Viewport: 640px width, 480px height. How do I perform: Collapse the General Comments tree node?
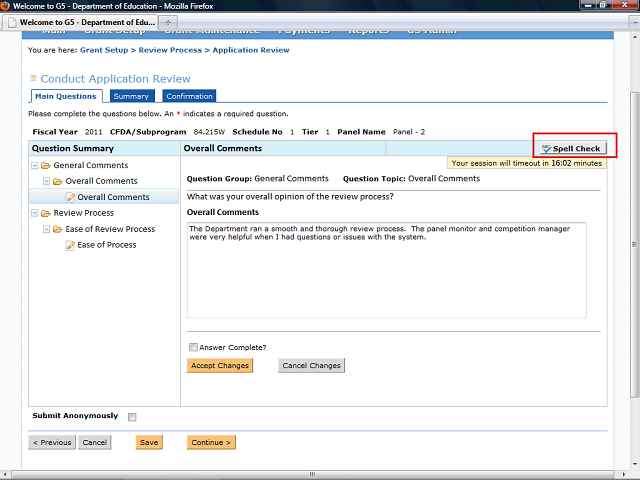(x=35, y=165)
